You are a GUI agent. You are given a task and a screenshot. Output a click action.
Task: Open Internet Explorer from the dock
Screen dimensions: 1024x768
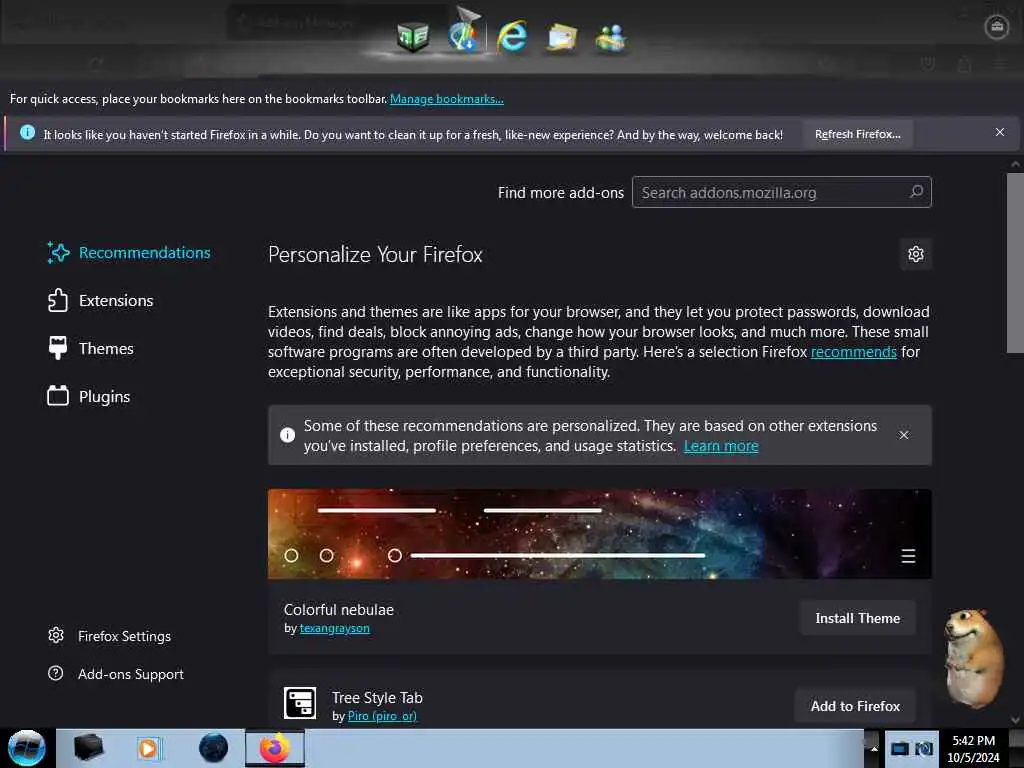[512, 36]
